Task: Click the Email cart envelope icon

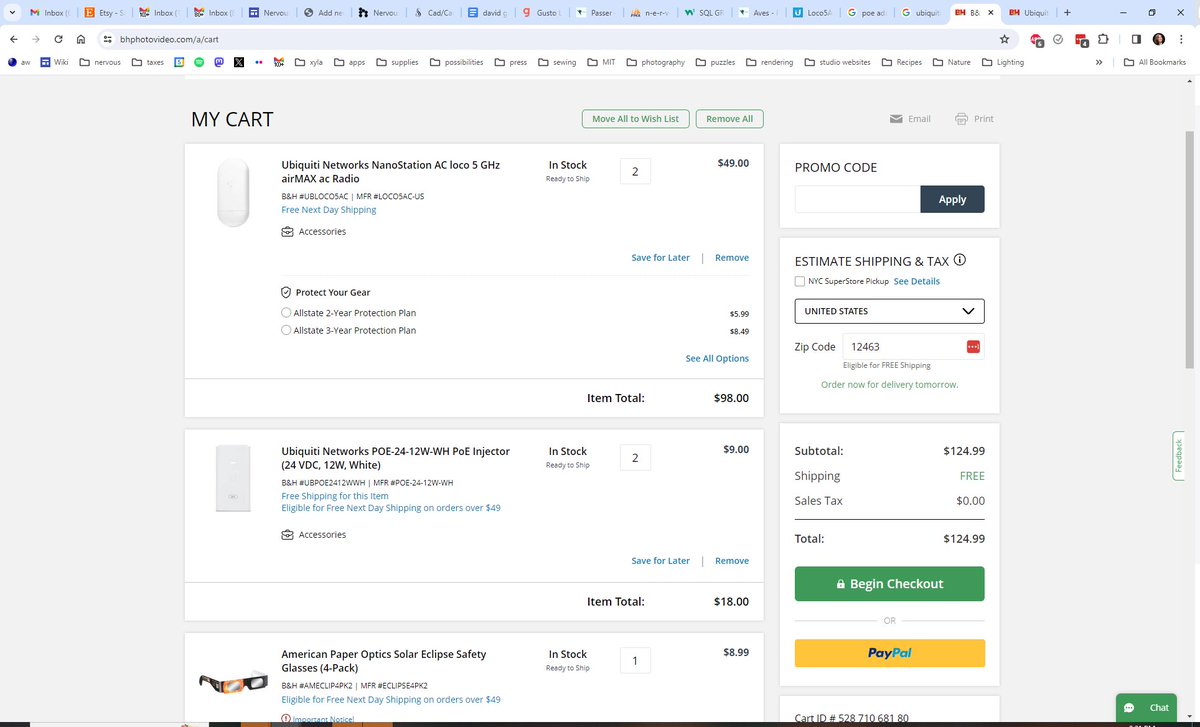Action: (896, 119)
